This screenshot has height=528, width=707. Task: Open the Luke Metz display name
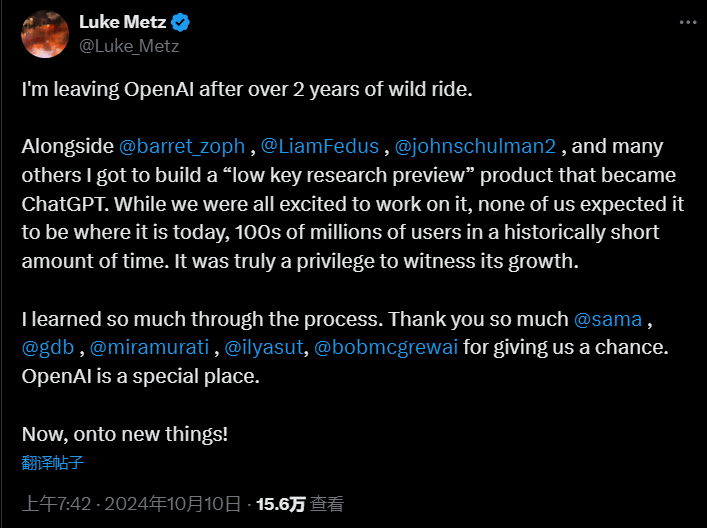(123, 22)
